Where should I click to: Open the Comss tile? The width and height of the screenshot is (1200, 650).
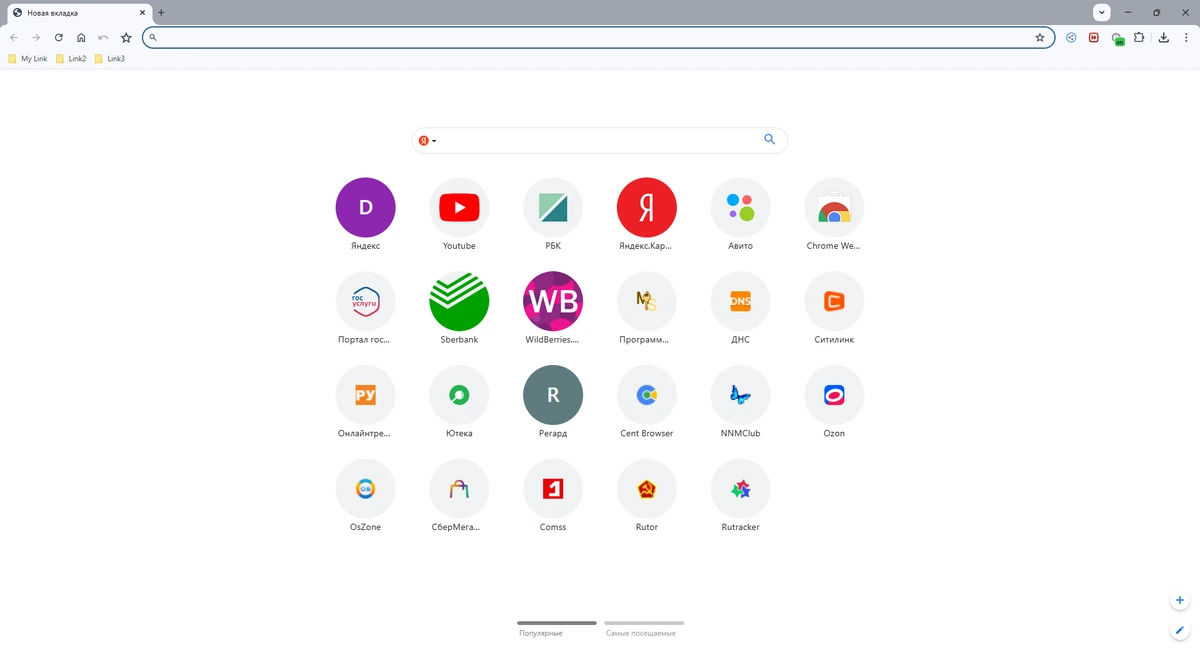(553, 489)
